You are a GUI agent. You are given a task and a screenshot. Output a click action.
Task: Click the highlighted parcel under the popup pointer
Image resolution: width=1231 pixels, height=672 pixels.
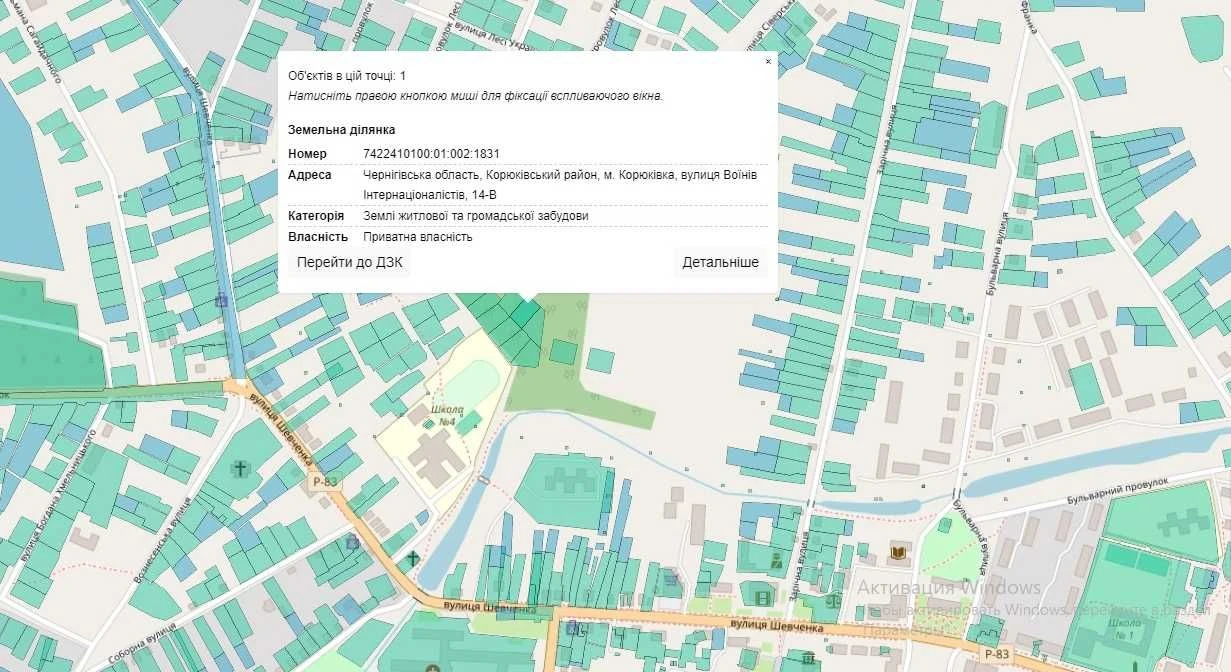click(x=525, y=316)
